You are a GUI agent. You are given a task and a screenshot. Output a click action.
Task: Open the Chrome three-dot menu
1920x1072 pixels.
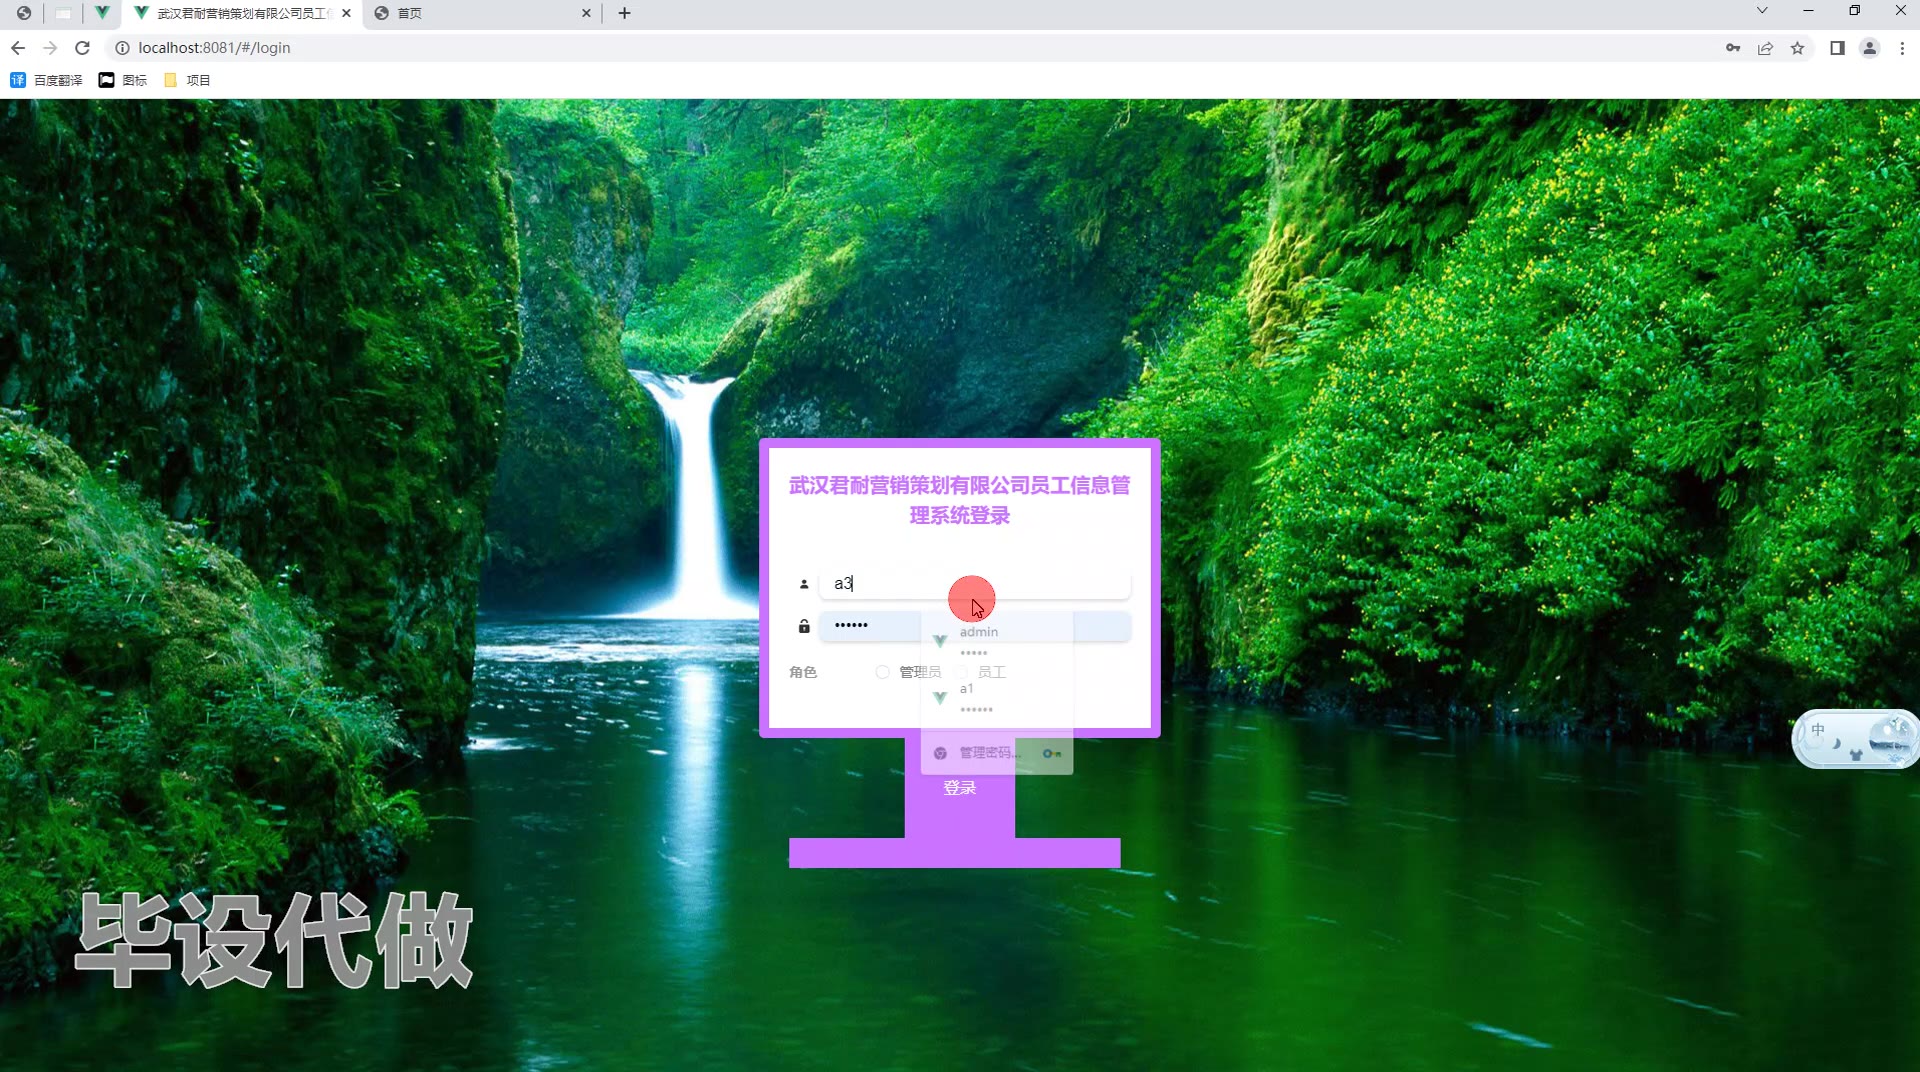[1902, 48]
